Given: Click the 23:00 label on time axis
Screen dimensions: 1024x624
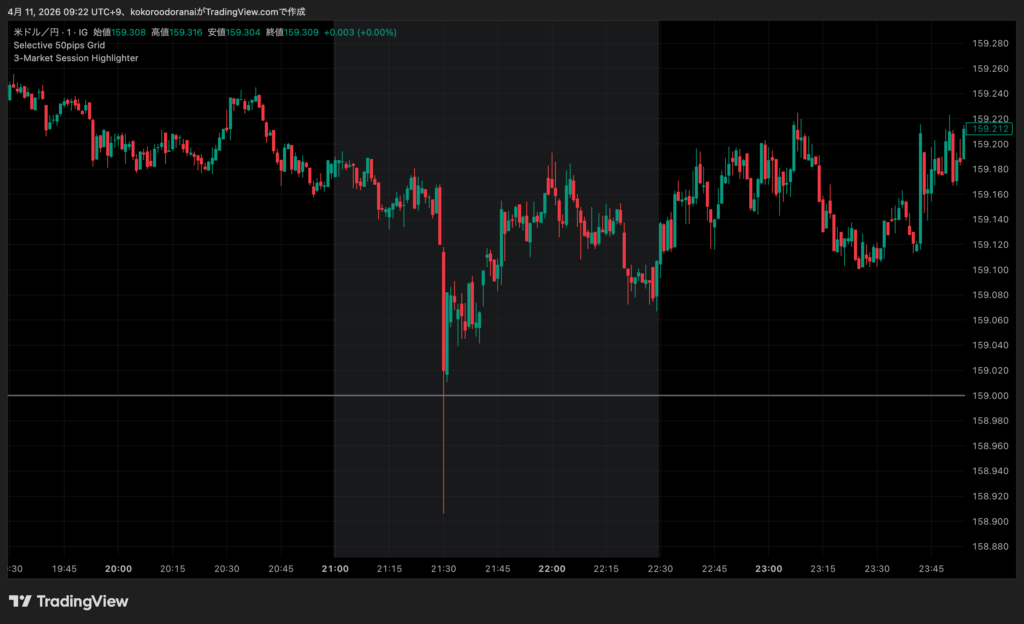Looking at the screenshot, I should pos(769,569).
